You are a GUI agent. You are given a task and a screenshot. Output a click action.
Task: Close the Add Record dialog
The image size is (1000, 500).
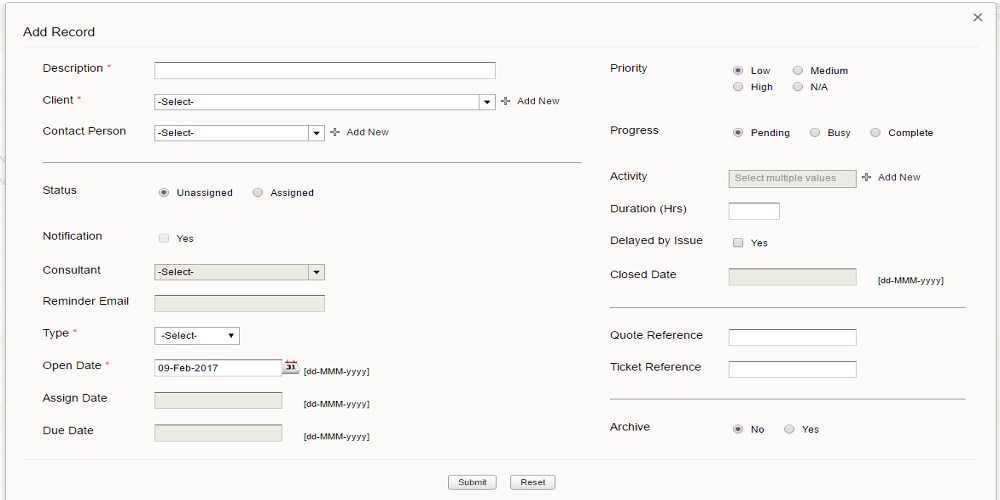(977, 17)
